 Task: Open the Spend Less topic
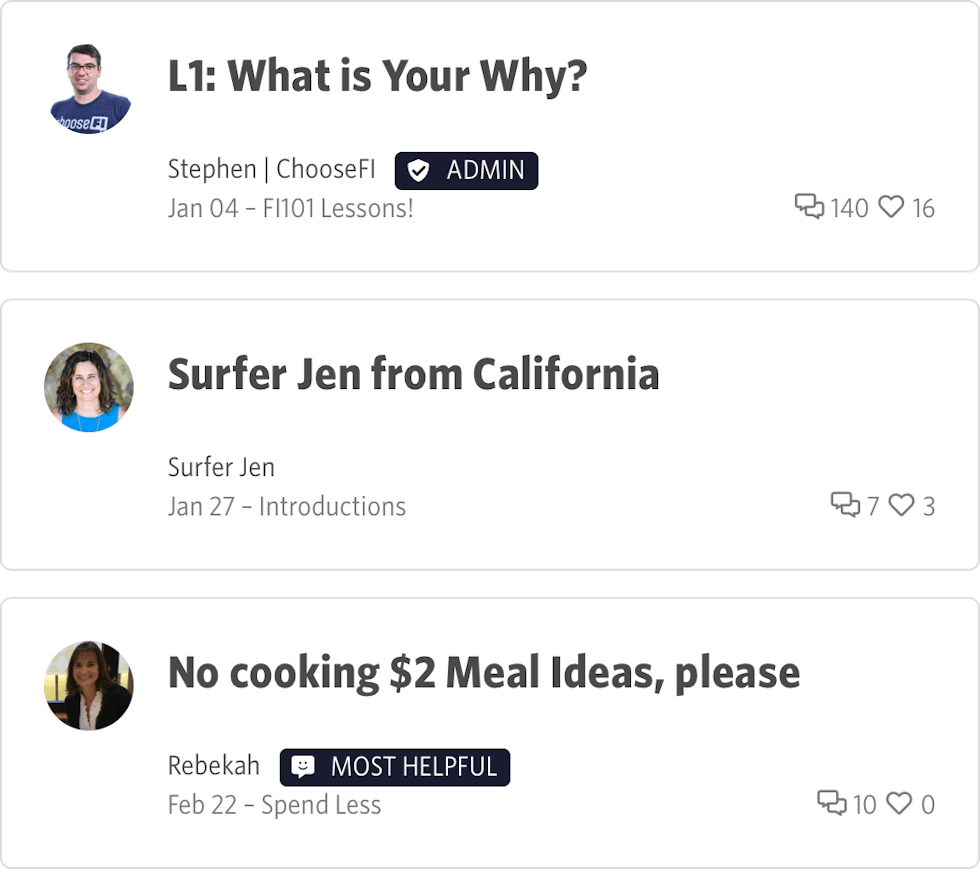321,805
